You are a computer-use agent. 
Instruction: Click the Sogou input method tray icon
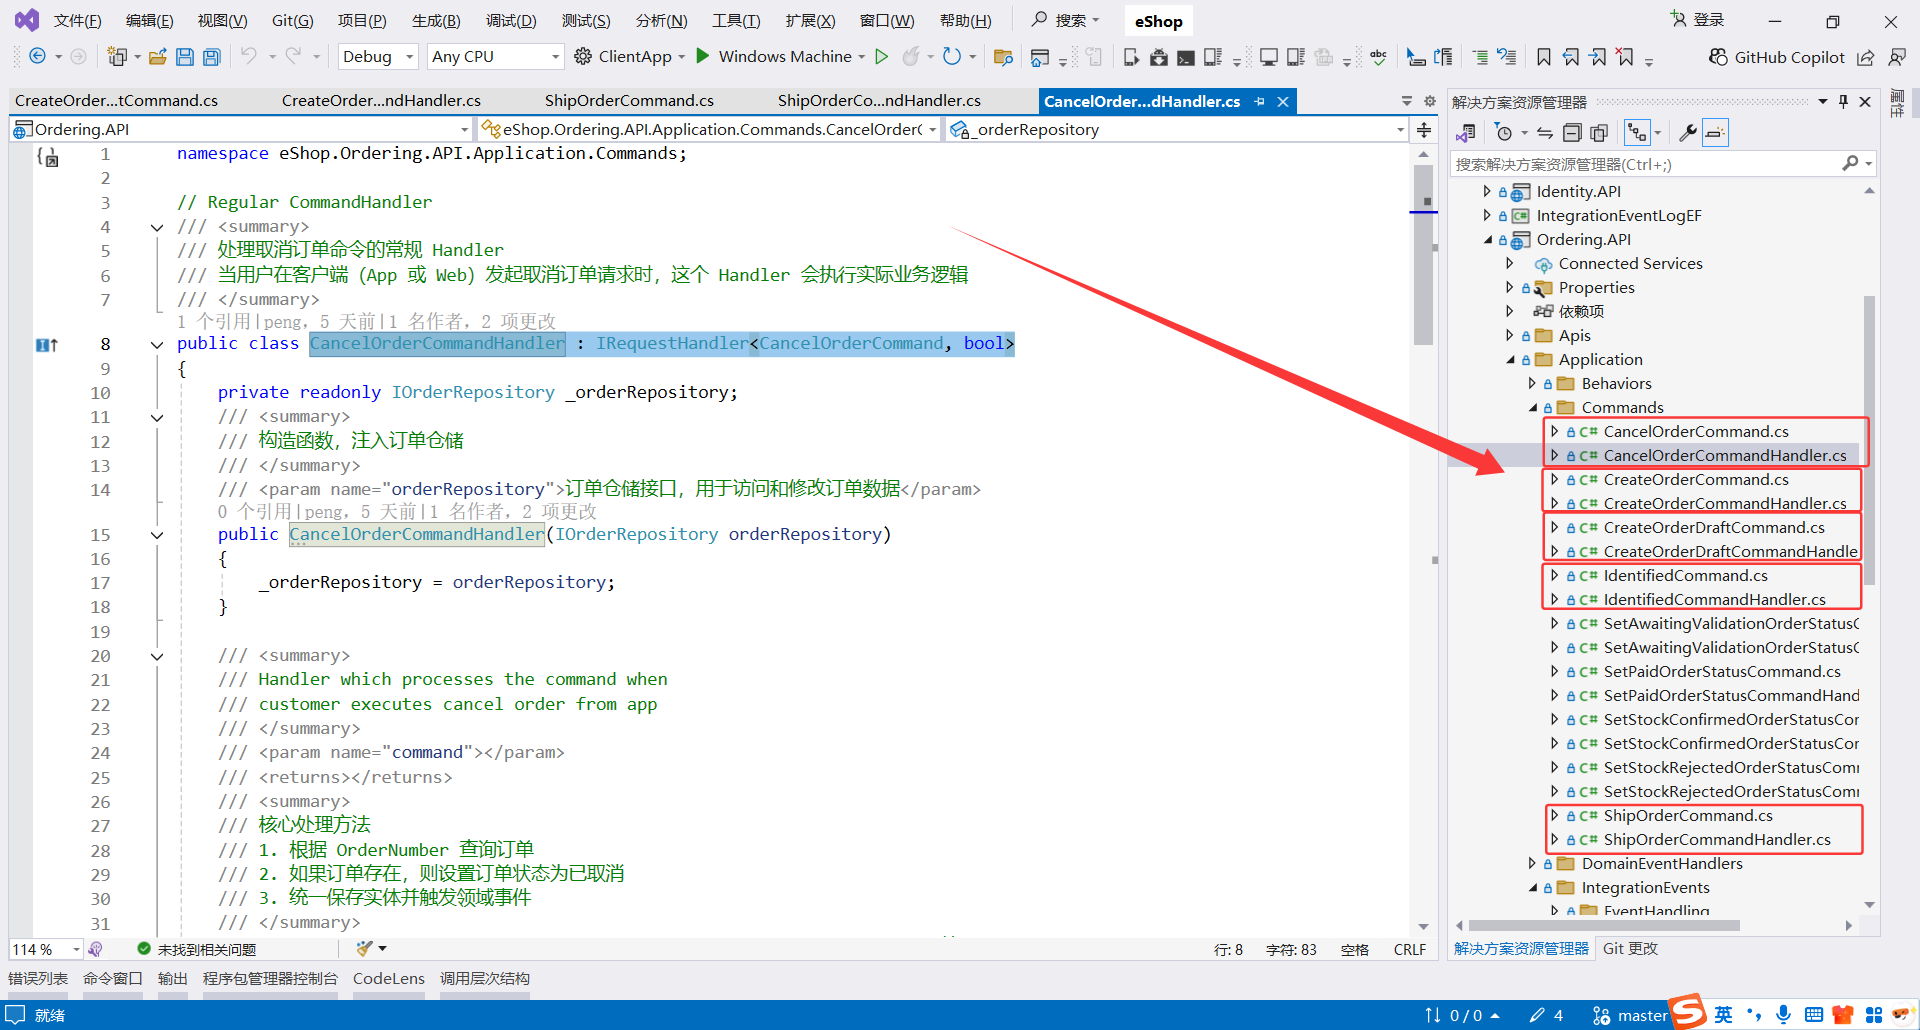tap(1689, 1011)
